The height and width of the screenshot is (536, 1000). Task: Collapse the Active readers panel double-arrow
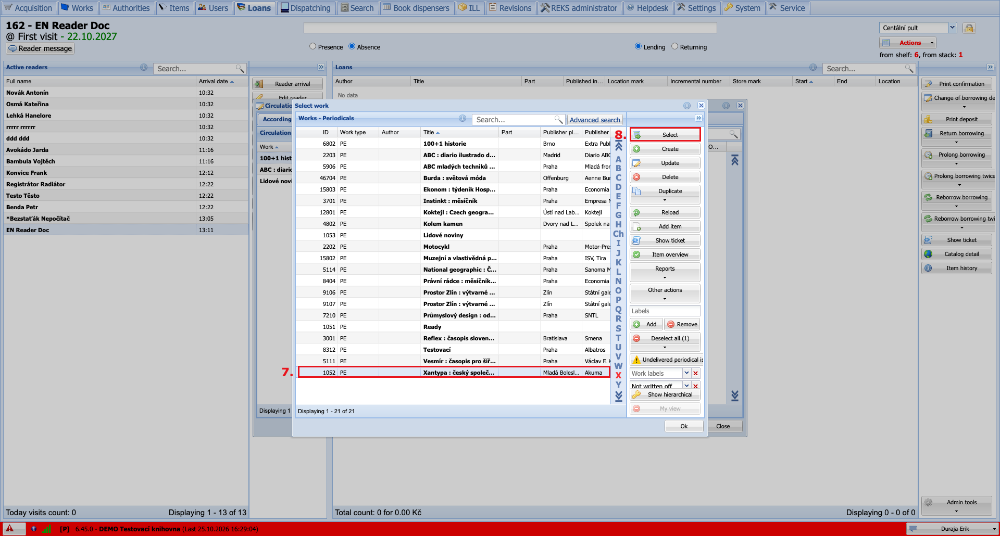pyautogui.click(x=321, y=67)
